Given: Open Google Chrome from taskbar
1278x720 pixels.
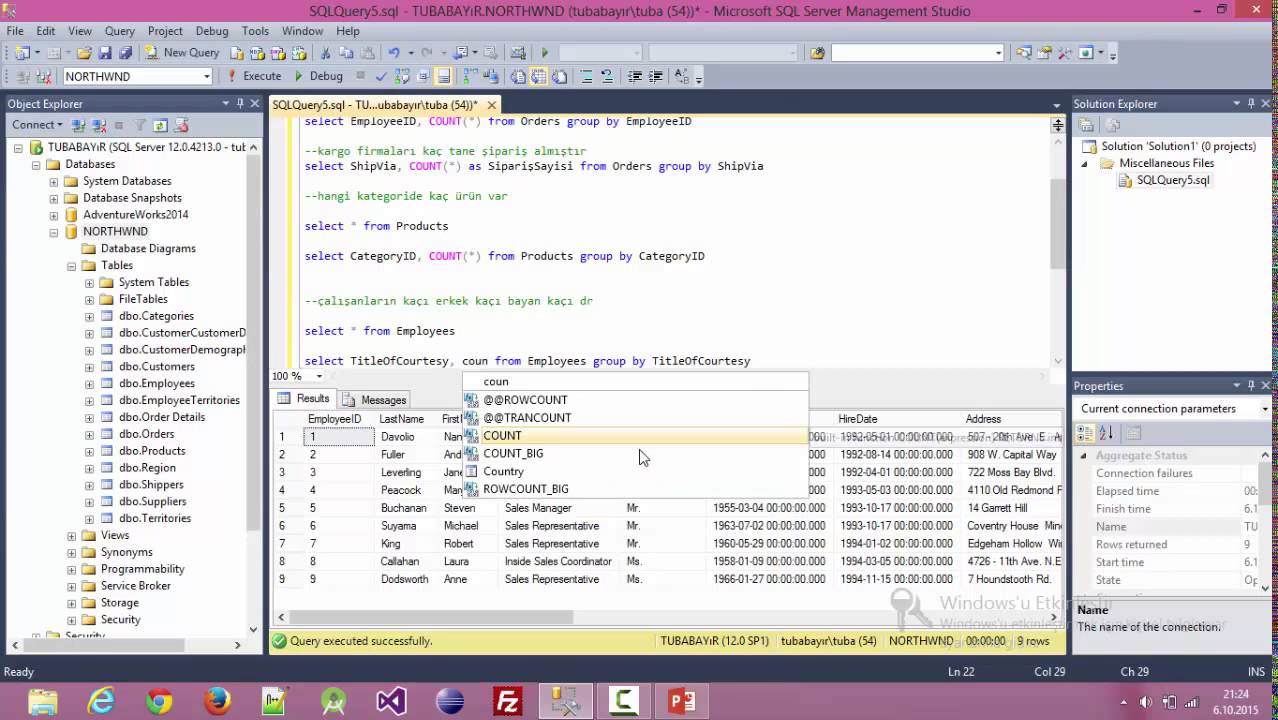Looking at the screenshot, I should (159, 701).
